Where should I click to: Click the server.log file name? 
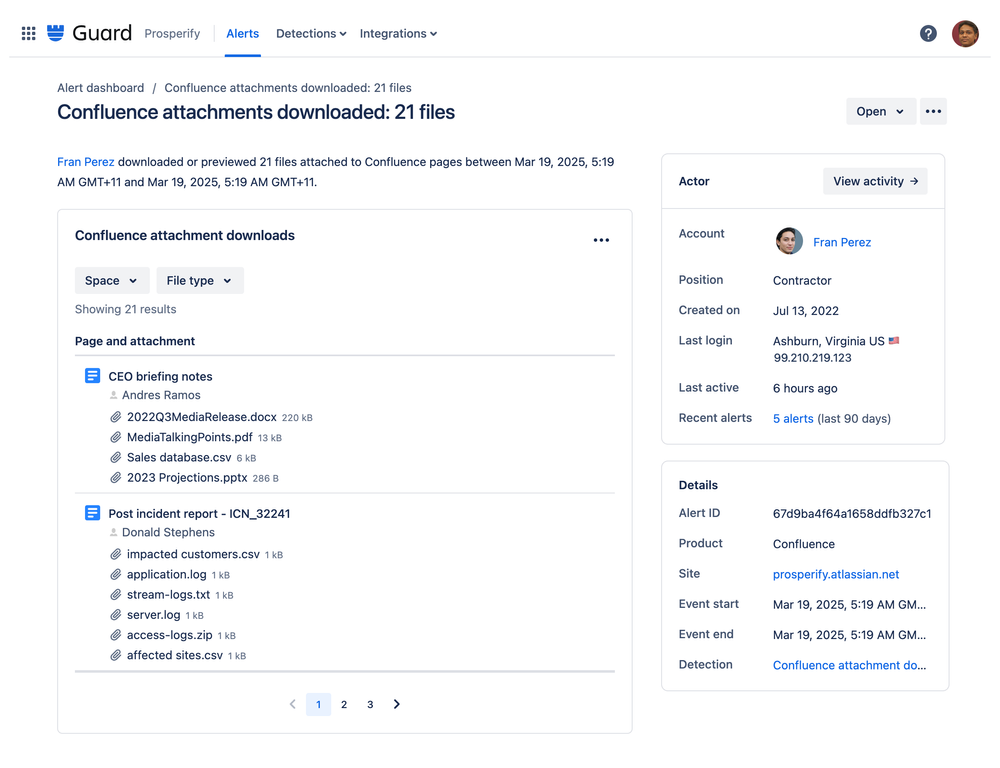click(x=154, y=615)
